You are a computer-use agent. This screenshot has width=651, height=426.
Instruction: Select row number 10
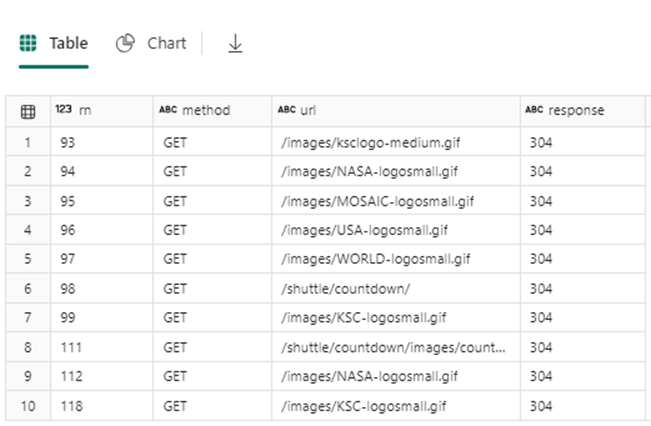pos(28,405)
